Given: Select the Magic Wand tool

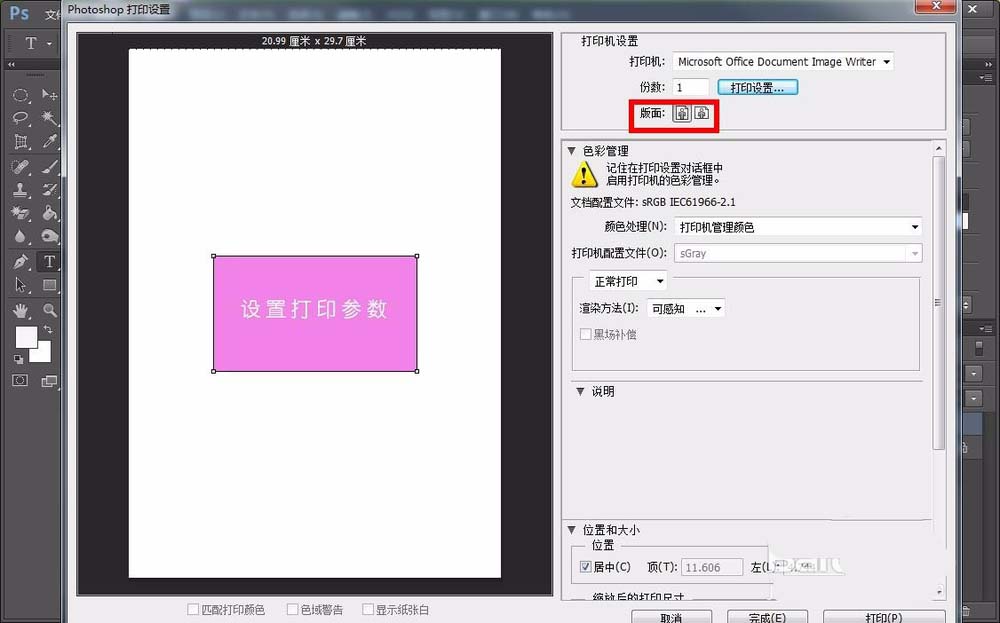Looking at the screenshot, I should [49, 118].
